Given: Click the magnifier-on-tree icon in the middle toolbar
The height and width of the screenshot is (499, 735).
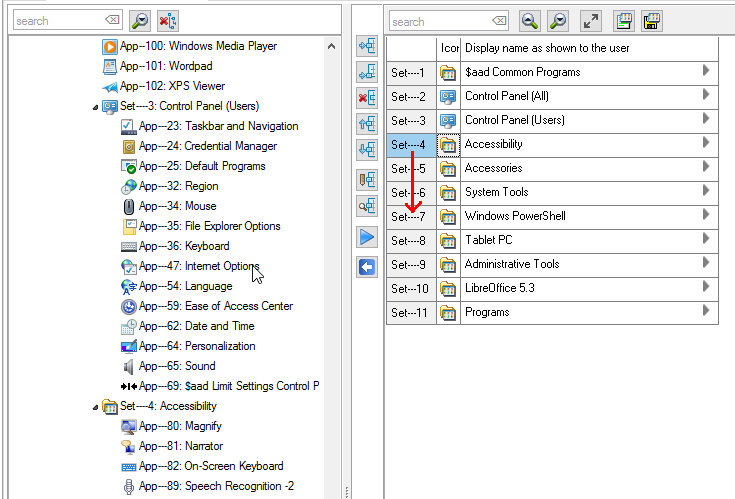Looking at the screenshot, I should [x=367, y=206].
